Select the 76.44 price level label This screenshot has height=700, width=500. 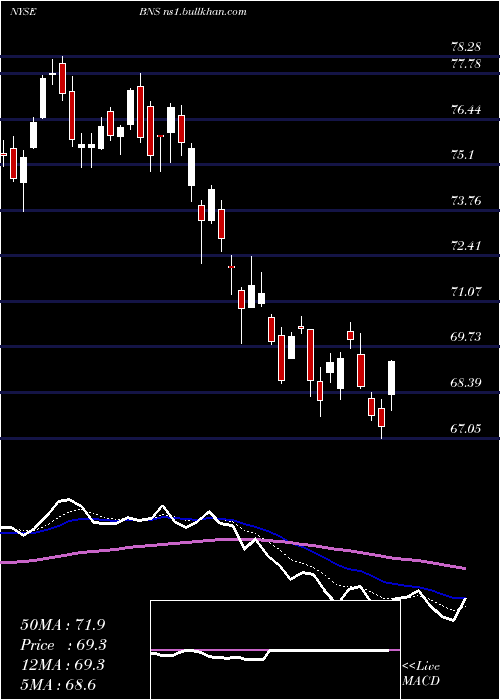click(467, 109)
